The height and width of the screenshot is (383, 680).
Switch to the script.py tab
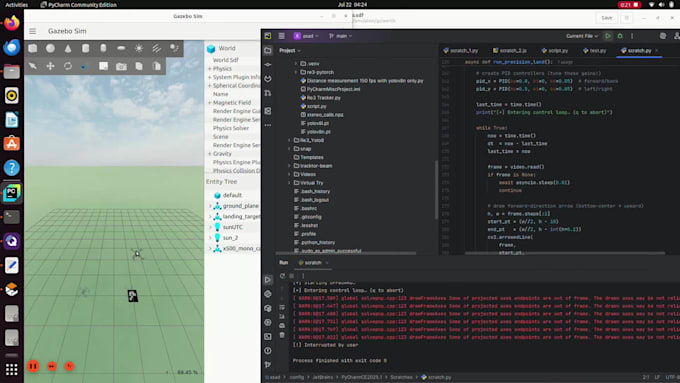tap(555, 51)
